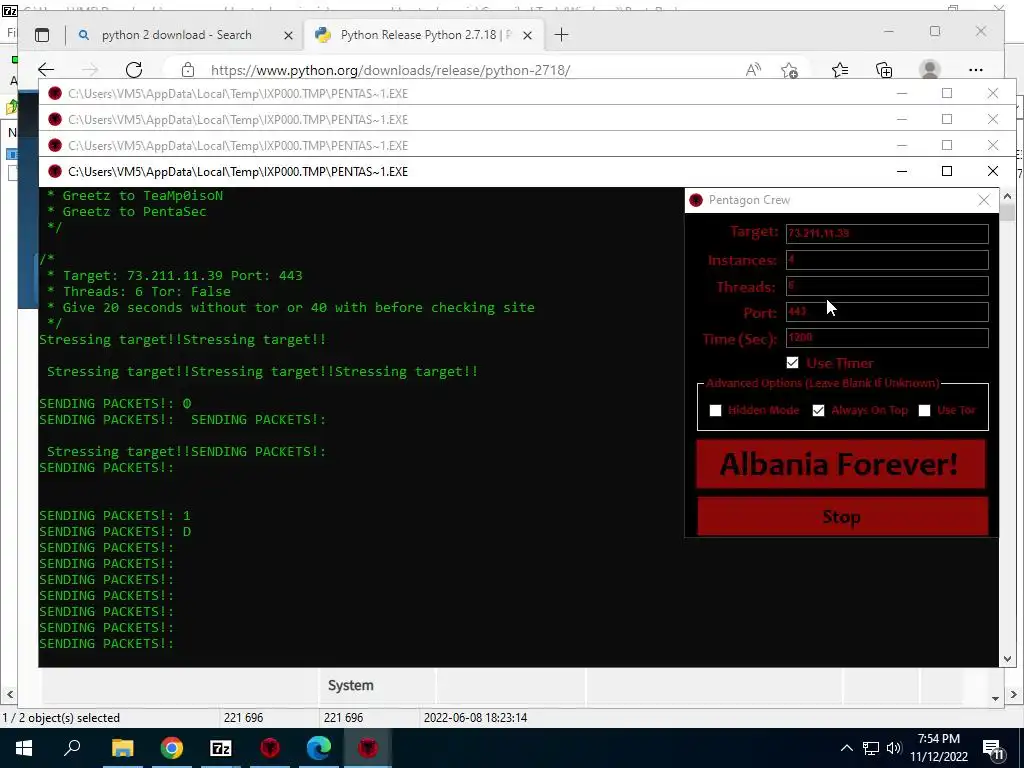Show hidden system tray icons
Image resolution: width=1024 pixels, height=768 pixels.
click(846, 748)
